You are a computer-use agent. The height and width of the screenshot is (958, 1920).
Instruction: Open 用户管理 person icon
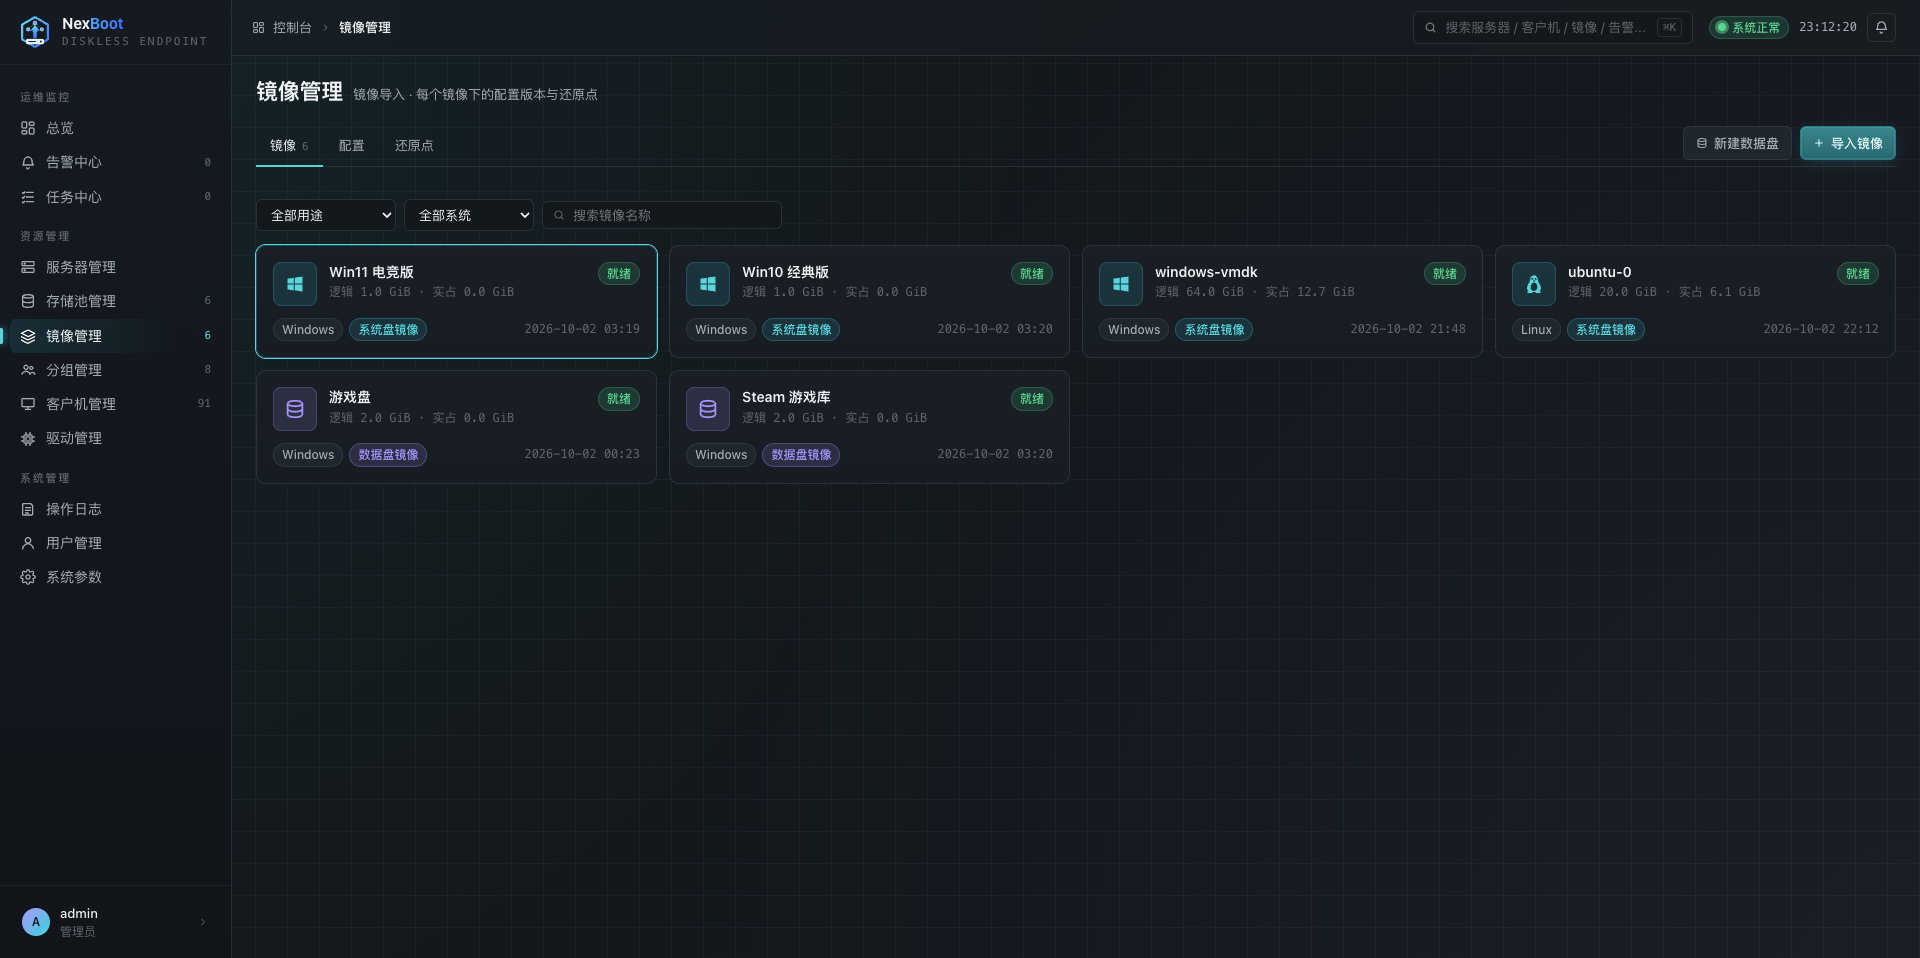(28, 543)
